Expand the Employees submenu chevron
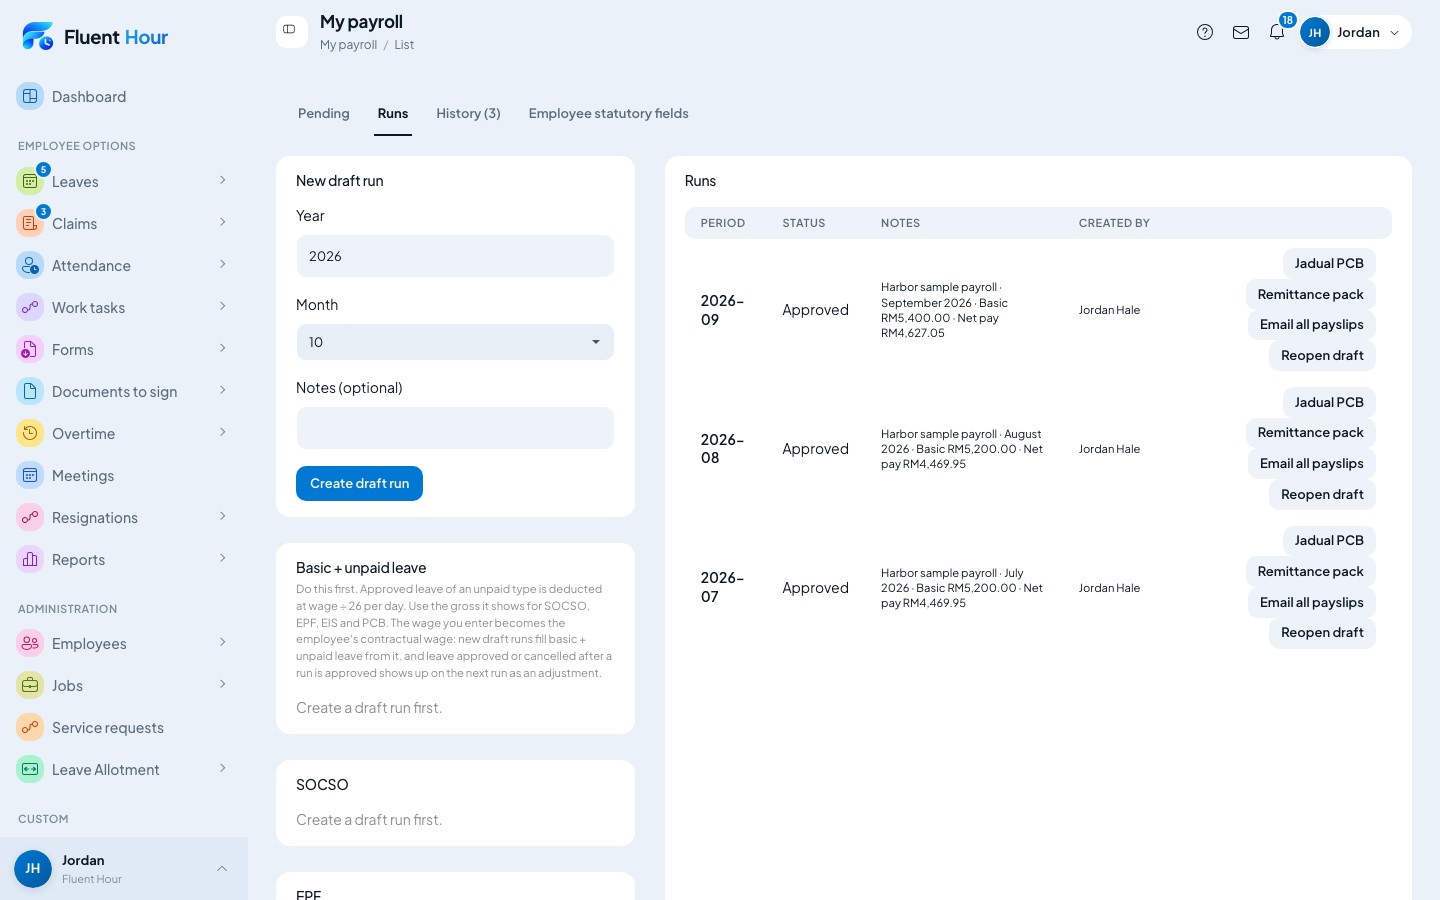Screen dimensions: 1440x900 tap(222, 642)
